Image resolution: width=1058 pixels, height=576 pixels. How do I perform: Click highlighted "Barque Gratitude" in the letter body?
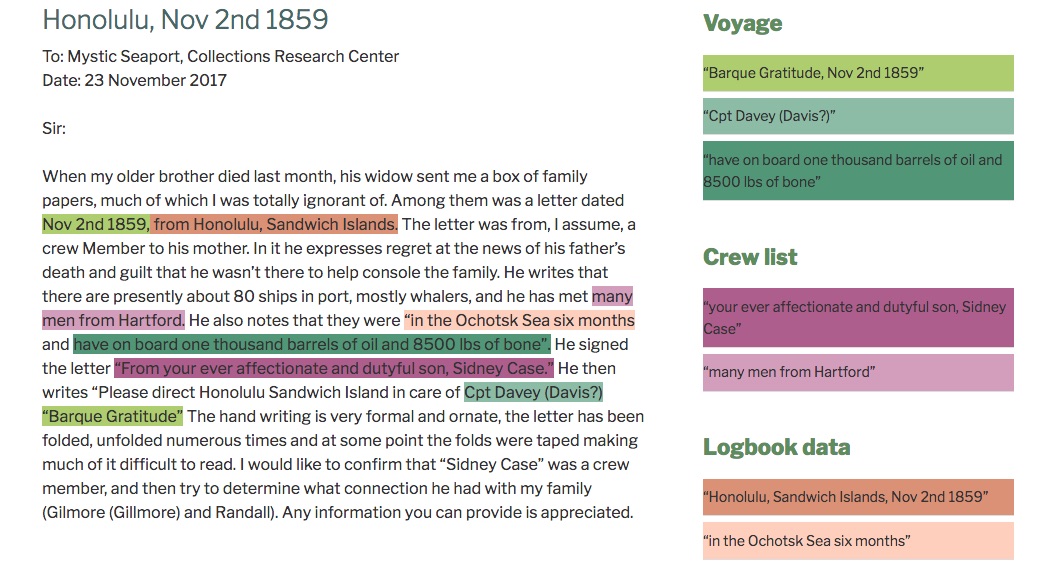pyautogui.click(x=112, y=416)
